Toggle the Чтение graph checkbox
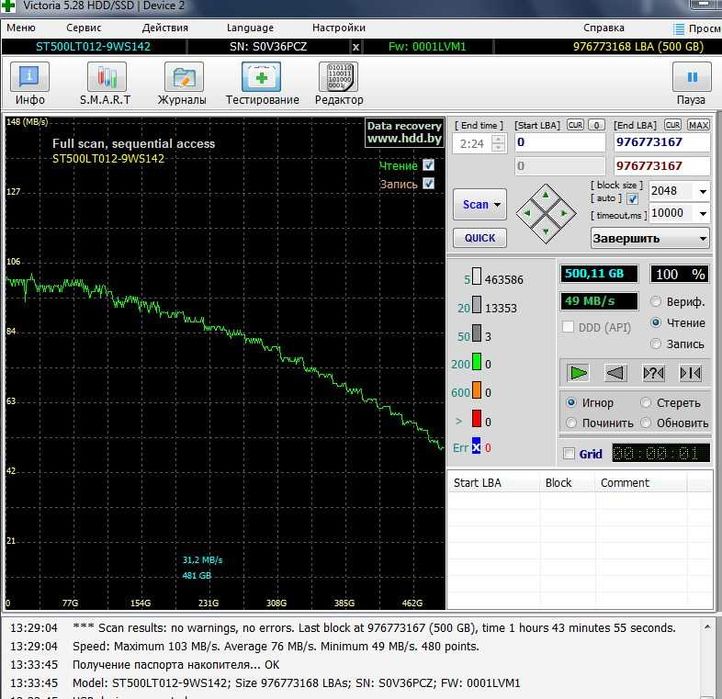The width and height of the screenshot is (722, 699). [x=428, y=165]
